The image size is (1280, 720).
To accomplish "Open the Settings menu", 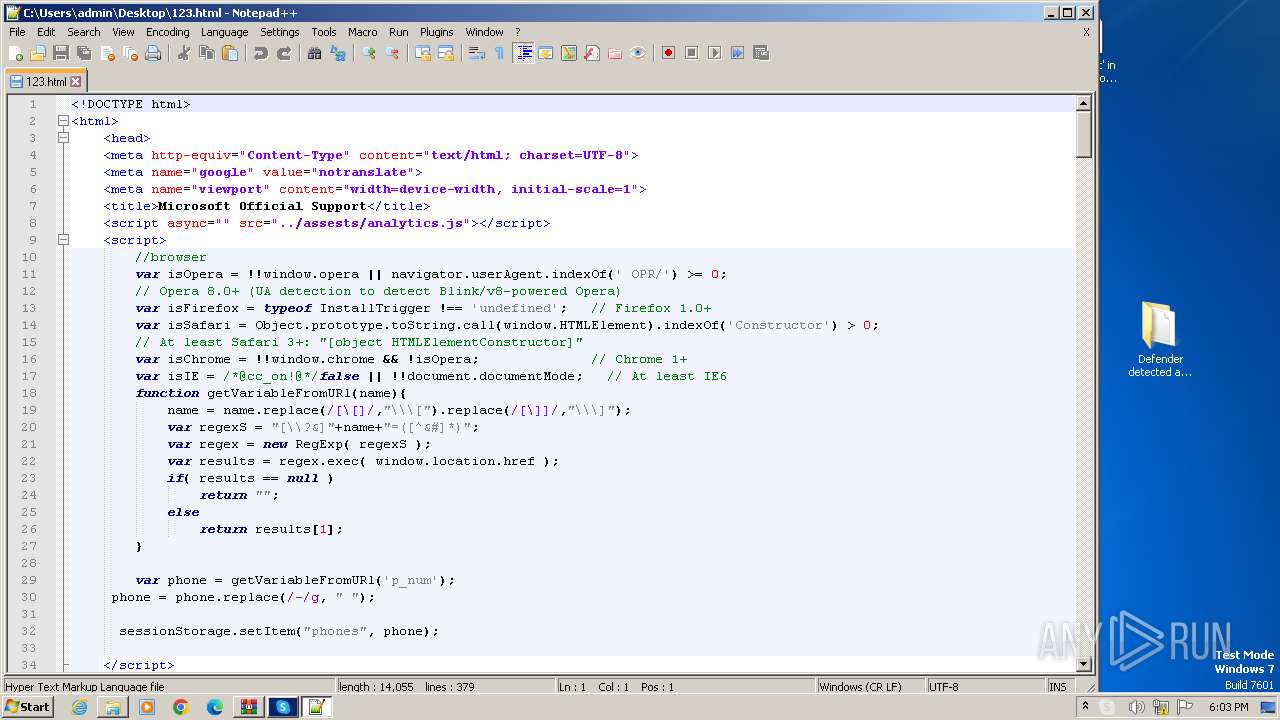I will pyautogui.click(x=280, y=32).
